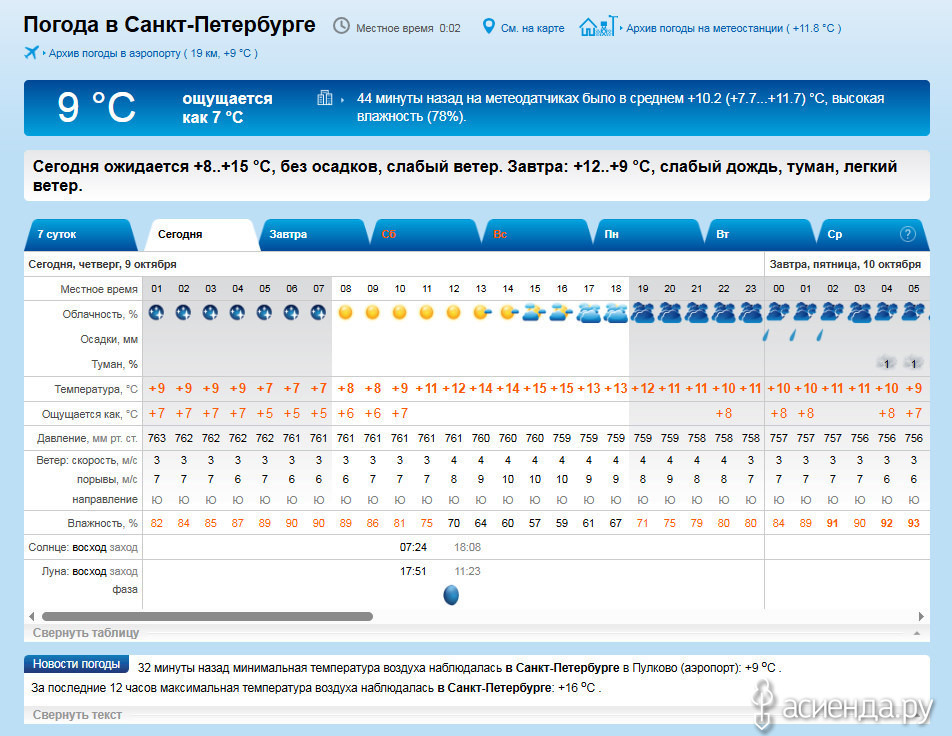
Task: Open the «Завтра» forecast tab
Action: click(288, 234)
